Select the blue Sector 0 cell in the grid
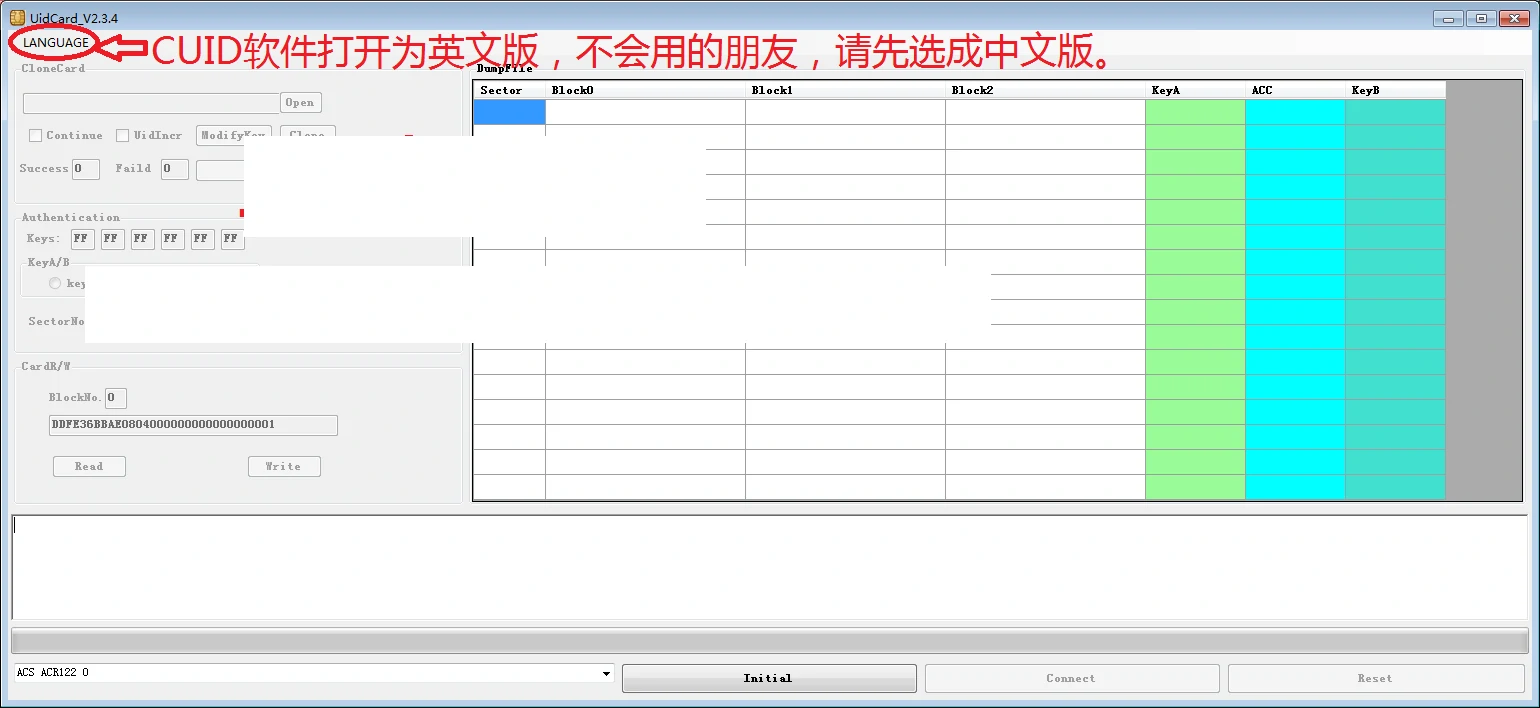1540x708 pixels. point(508,112)
